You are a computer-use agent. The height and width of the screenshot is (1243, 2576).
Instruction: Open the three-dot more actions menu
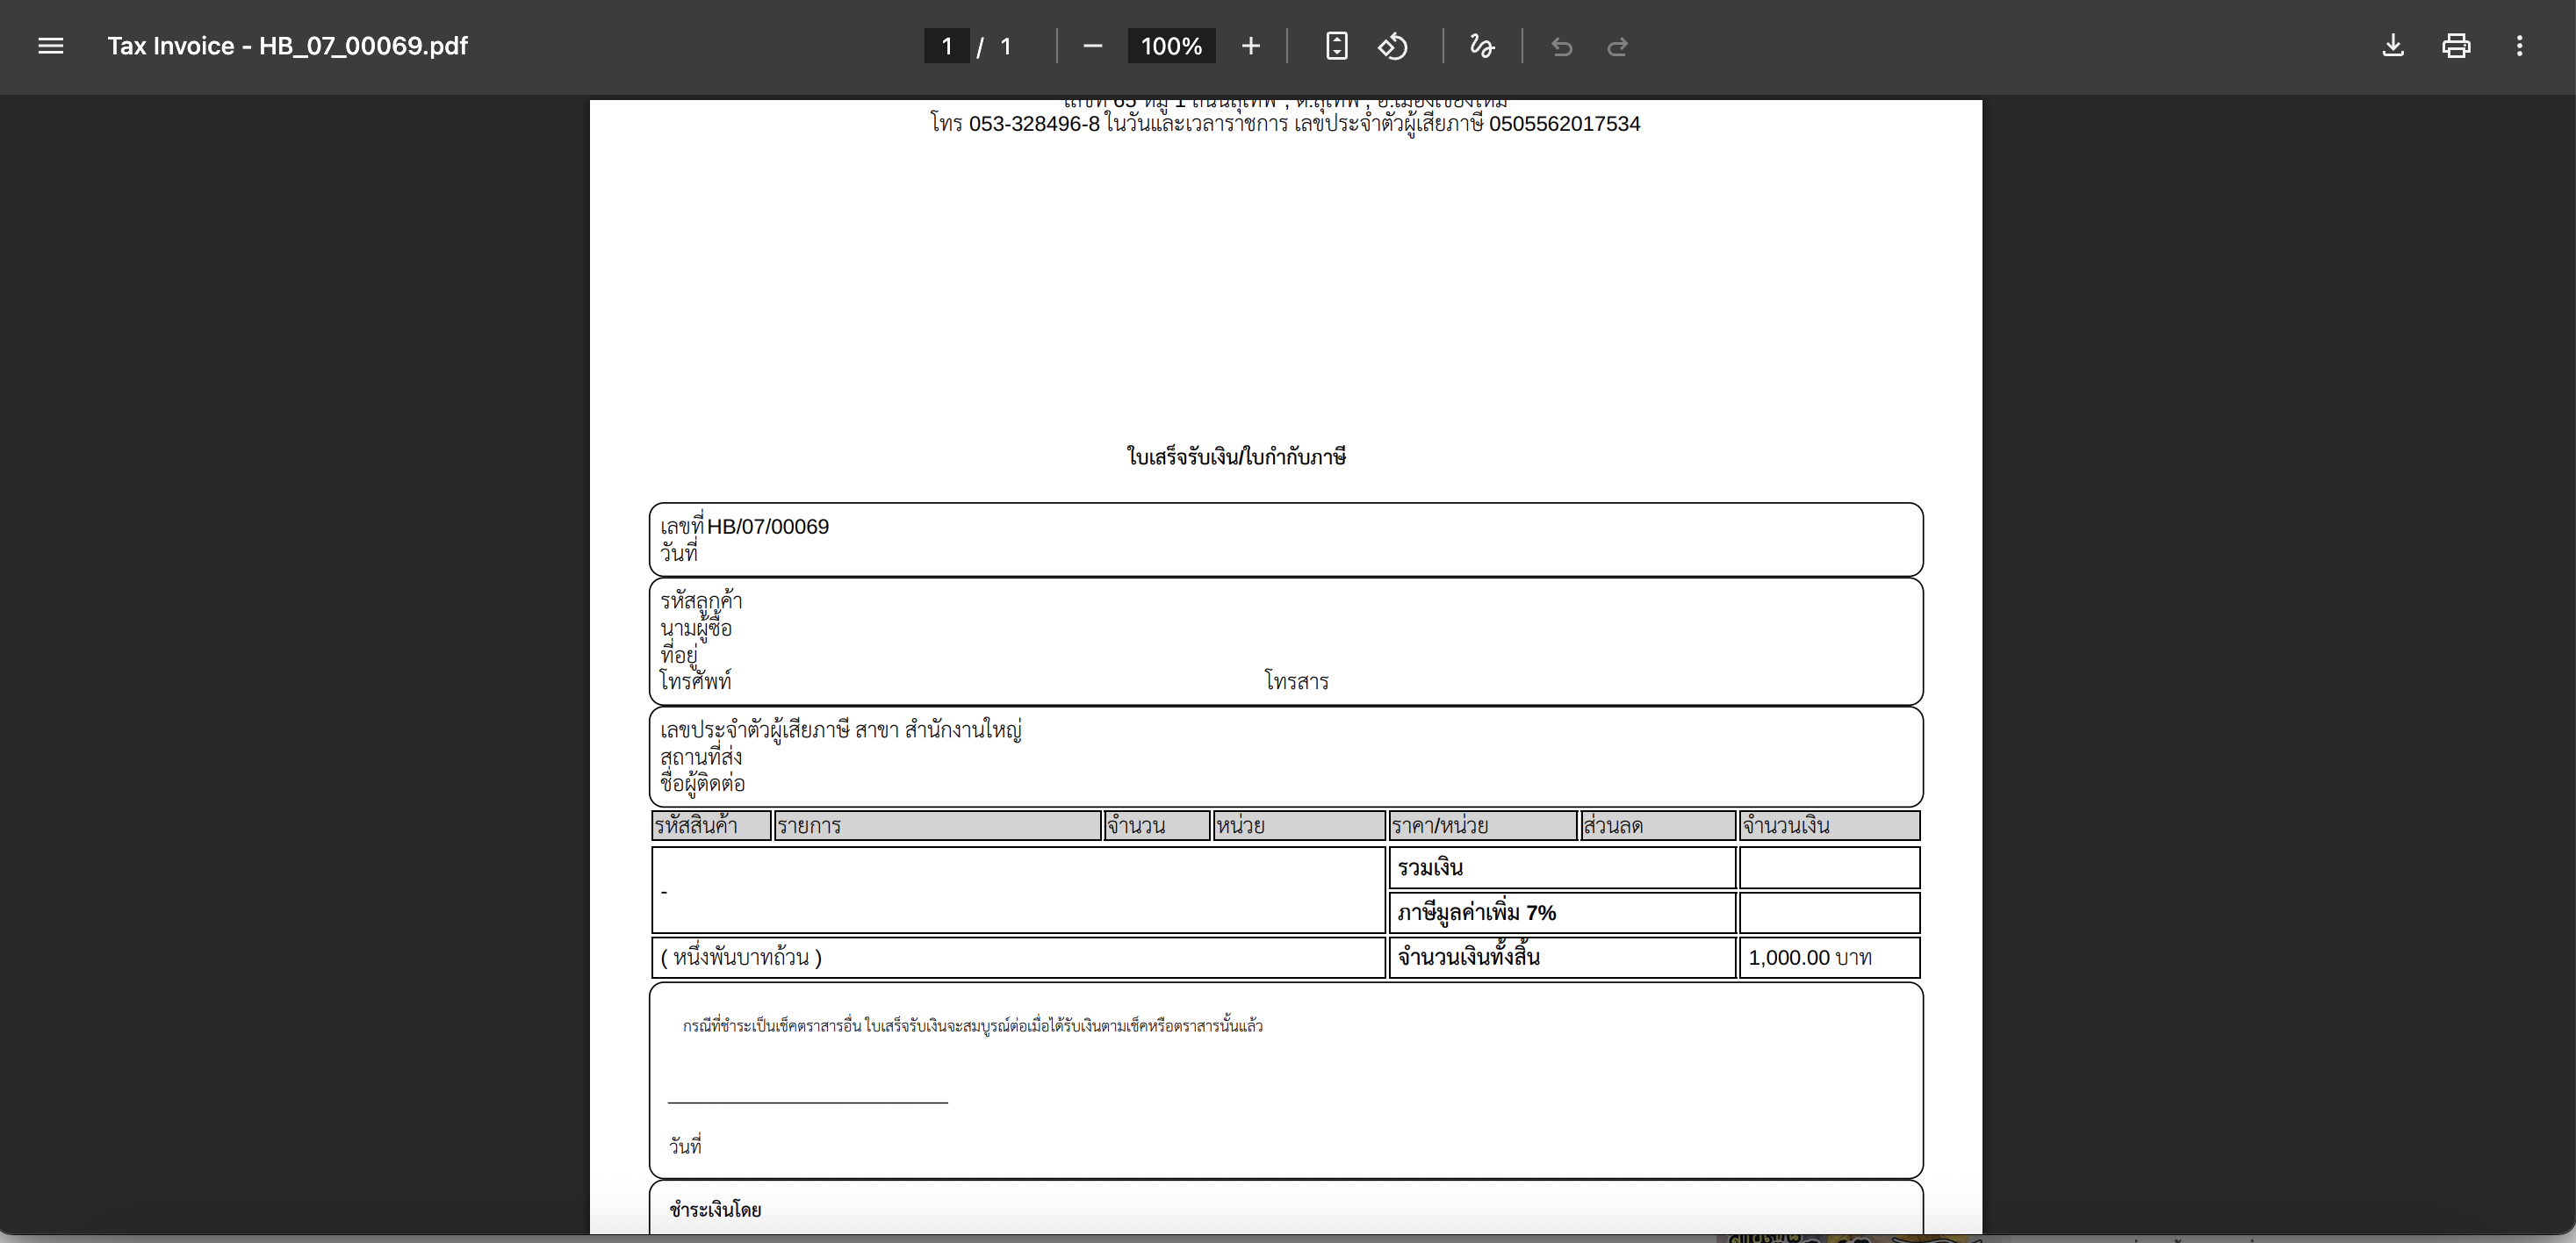coord(2519,46)
